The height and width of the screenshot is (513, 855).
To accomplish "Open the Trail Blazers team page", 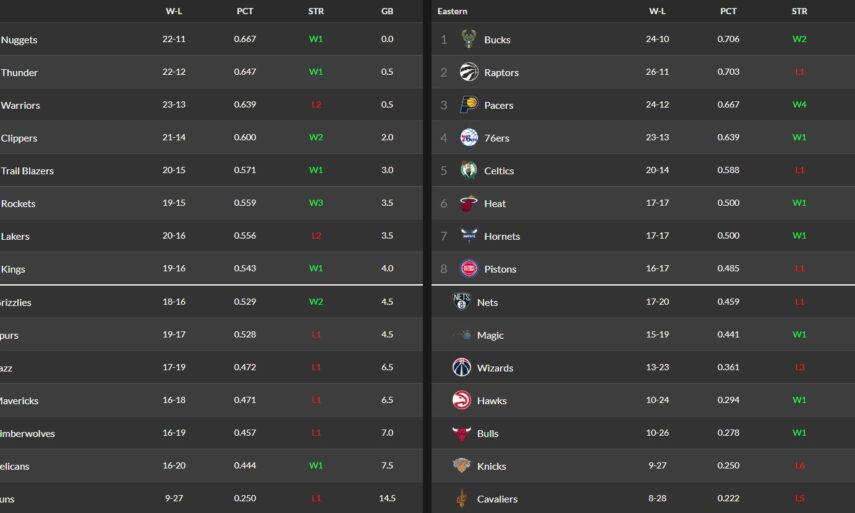I will (x=27, y=171).
